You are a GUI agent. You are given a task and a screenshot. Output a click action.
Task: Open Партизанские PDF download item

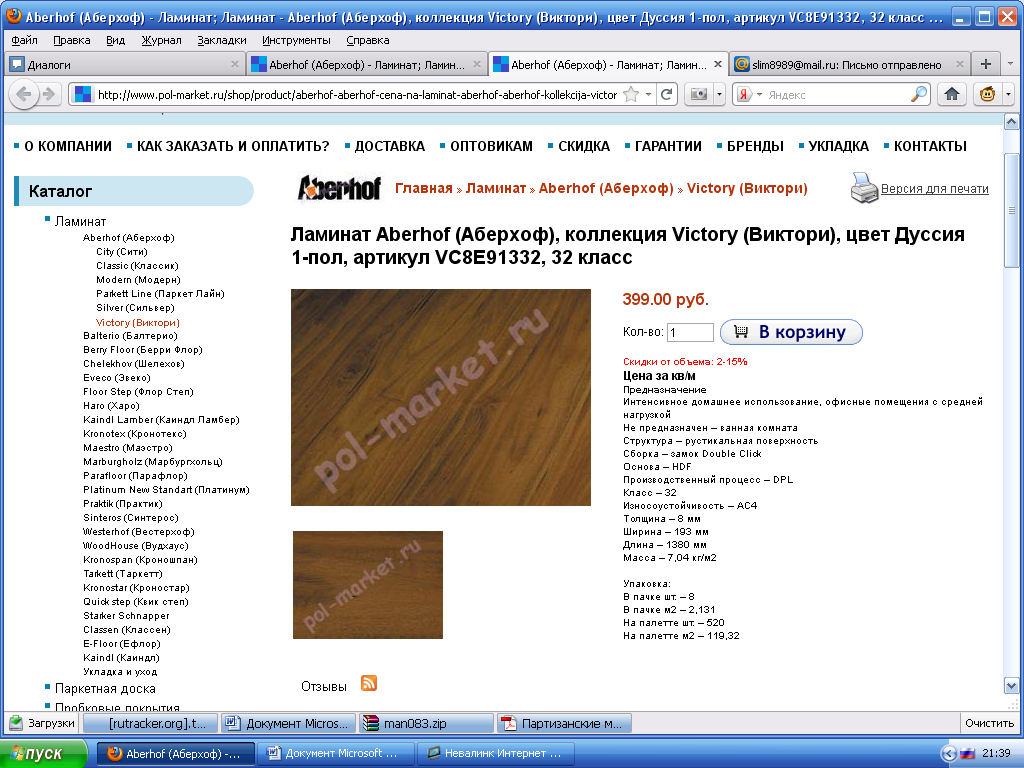(x=564, y=723)
